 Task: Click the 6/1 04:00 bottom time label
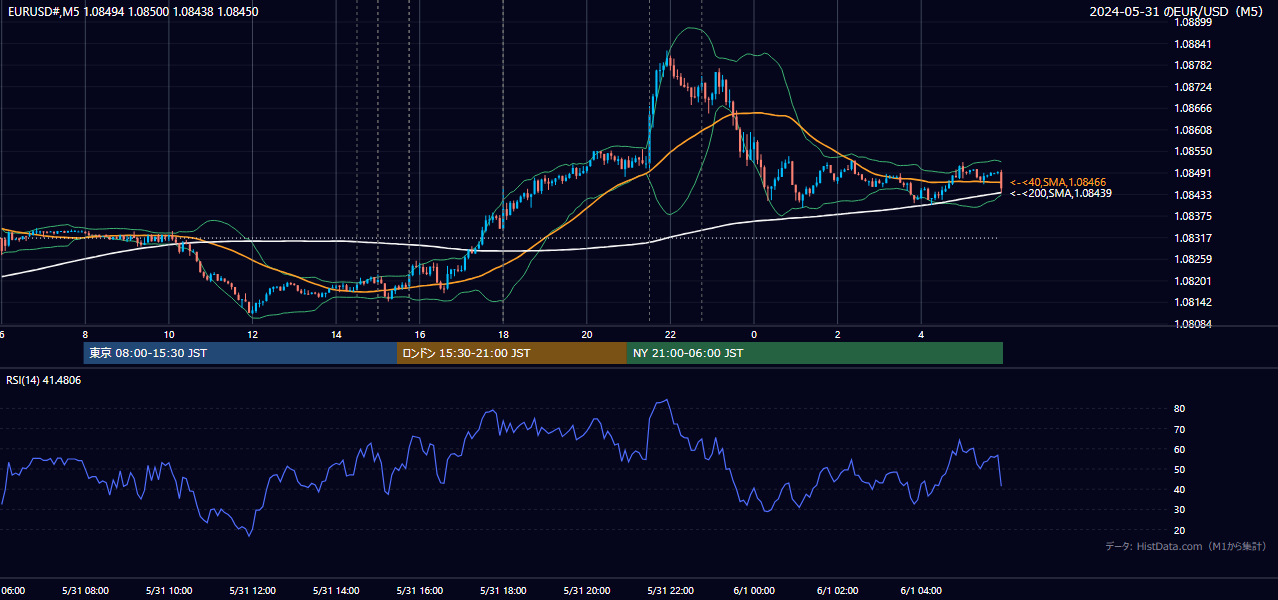(921, 591)
